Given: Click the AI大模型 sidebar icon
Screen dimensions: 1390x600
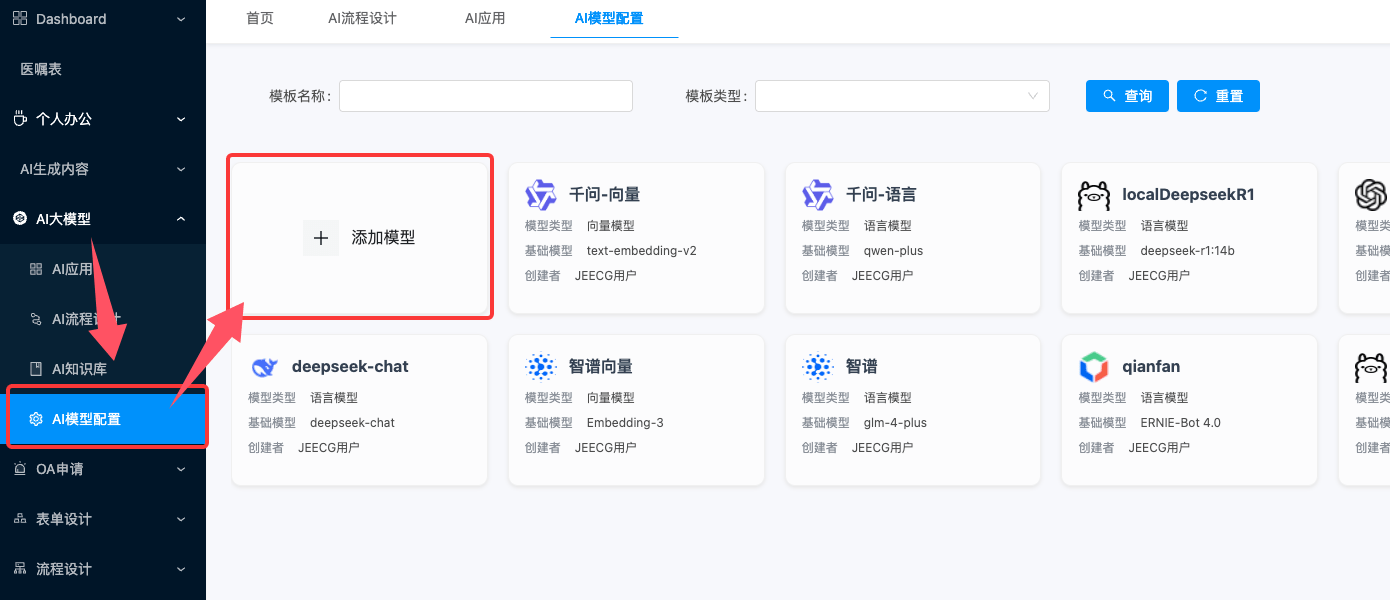Looking at the screenshot, I should click(x=20, y=219).
